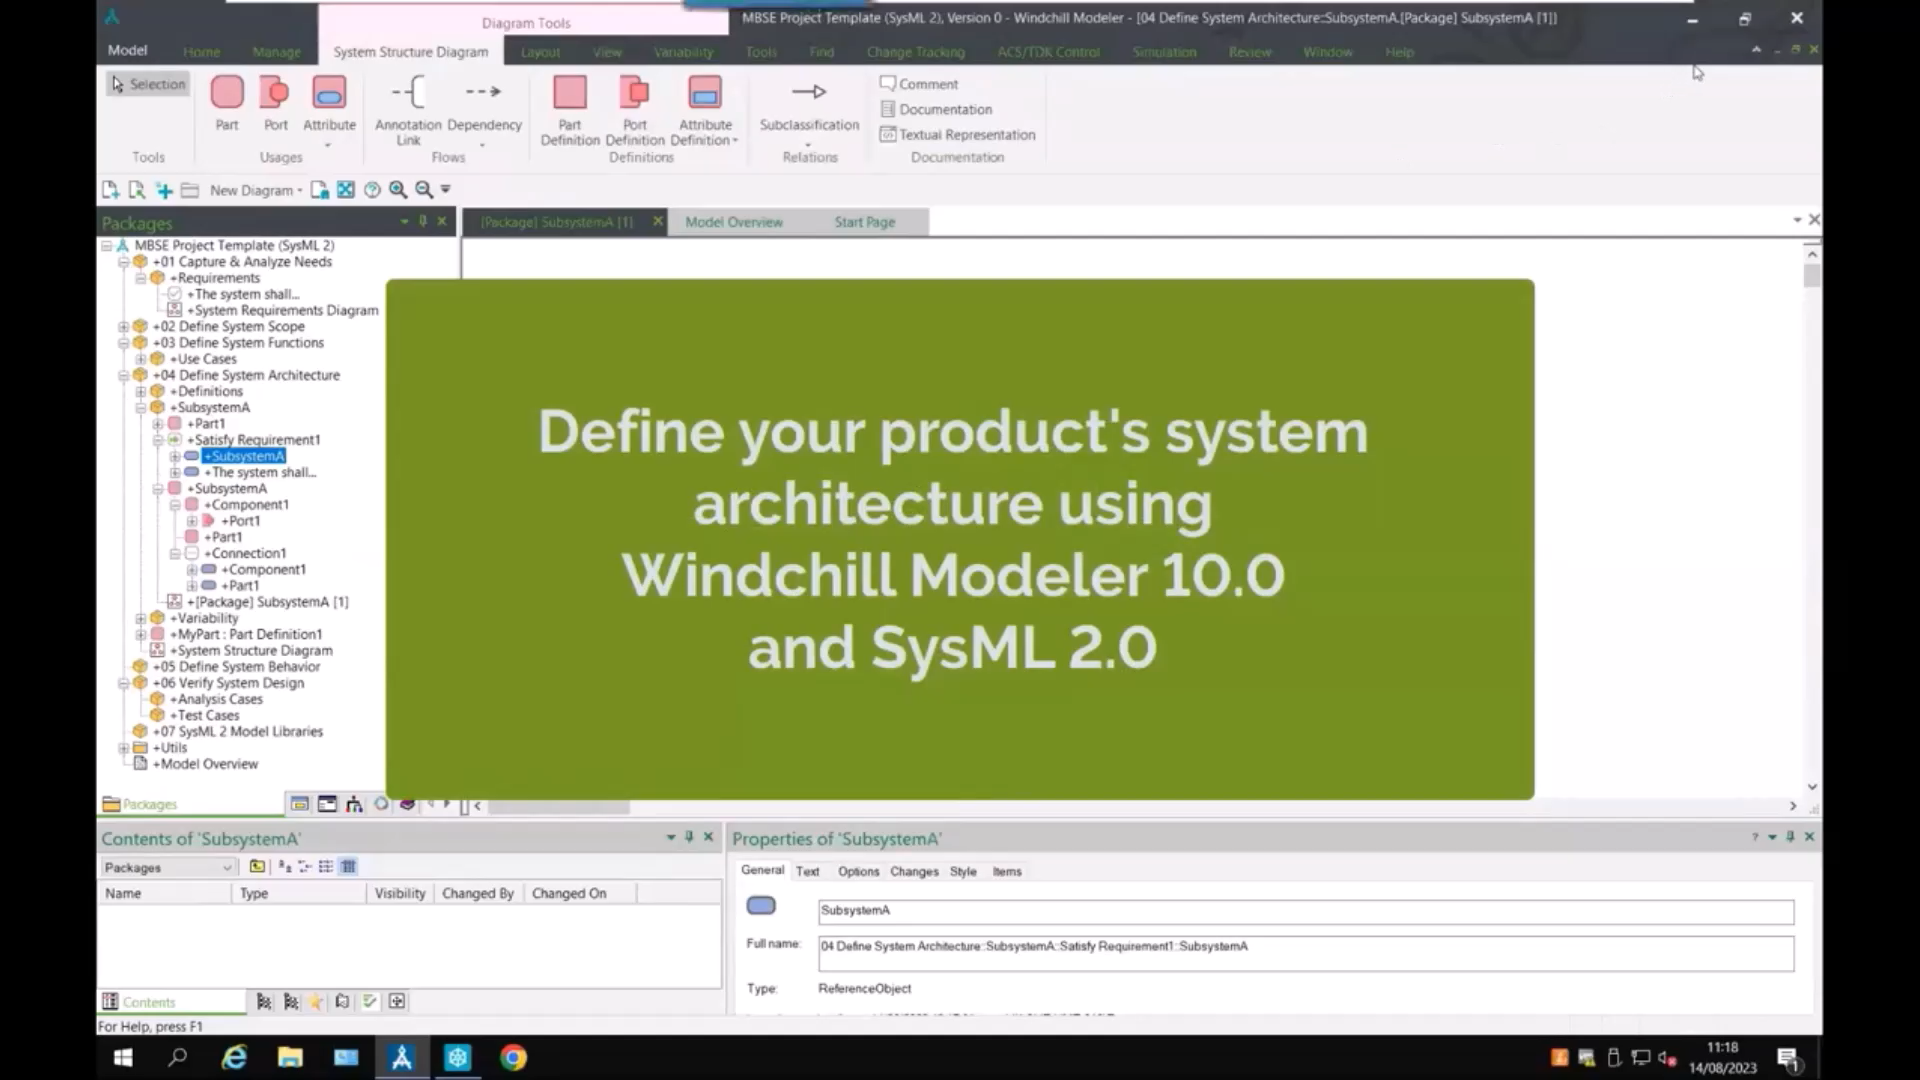Open the Style properties tab

pos(963,871)
